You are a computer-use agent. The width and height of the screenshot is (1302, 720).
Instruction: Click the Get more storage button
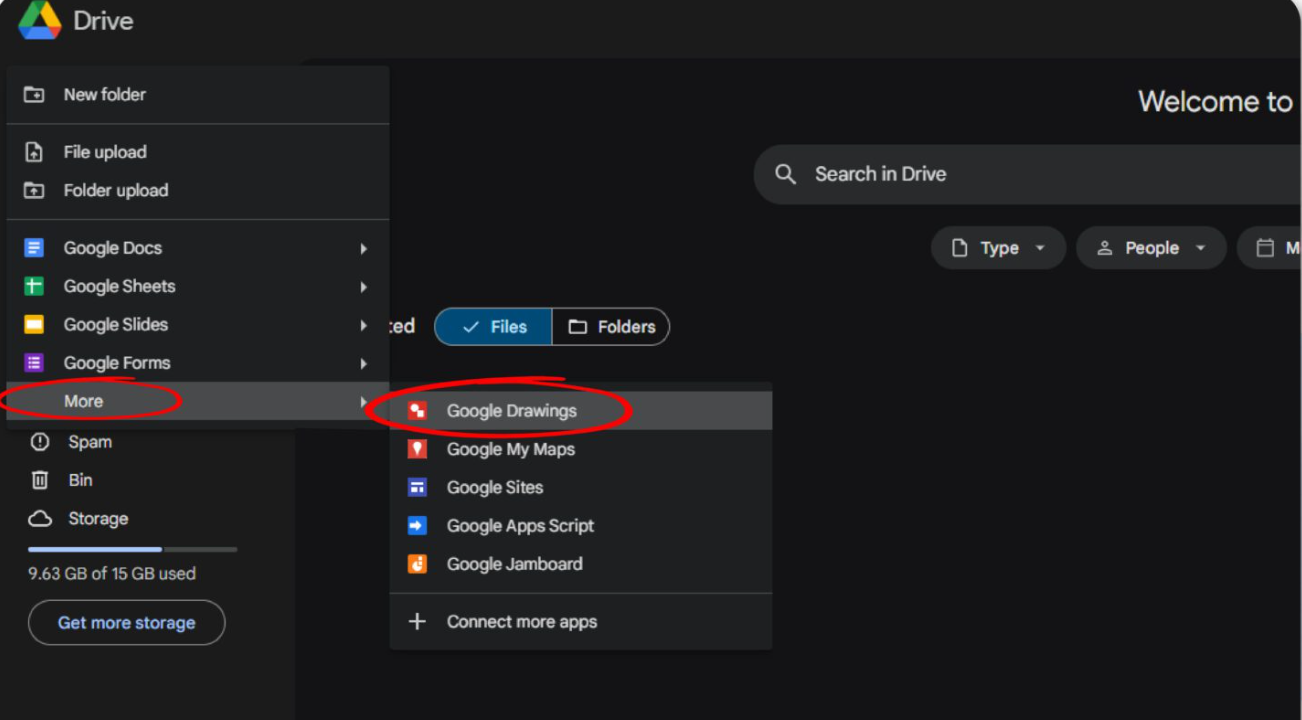click(x=126, y=623)
